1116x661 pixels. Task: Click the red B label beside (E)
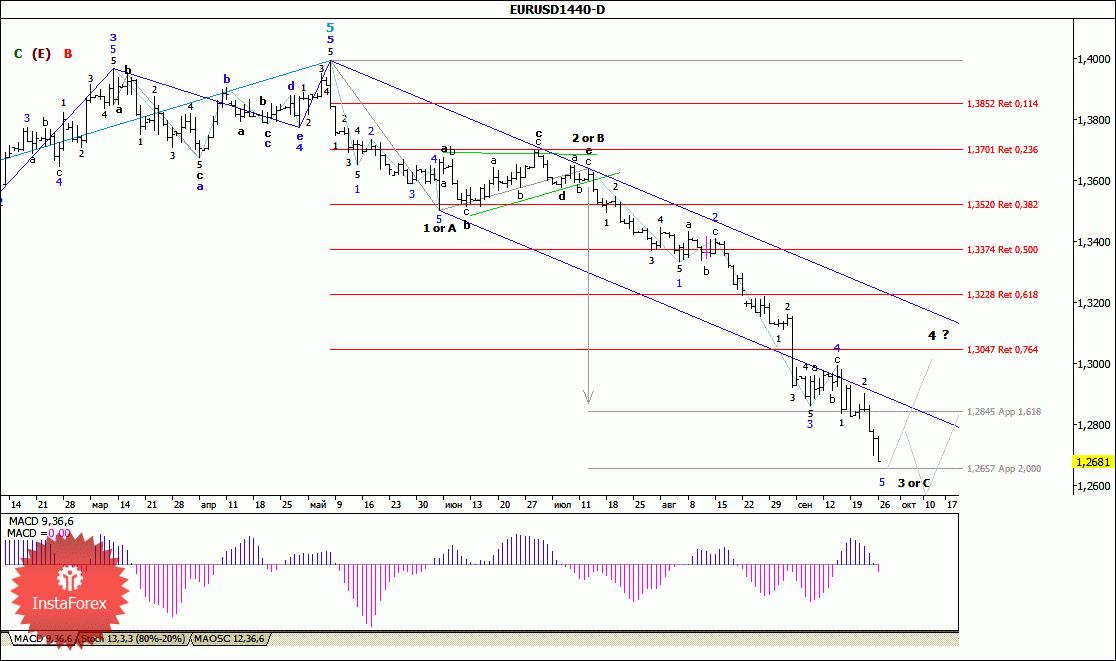(68, 54)
